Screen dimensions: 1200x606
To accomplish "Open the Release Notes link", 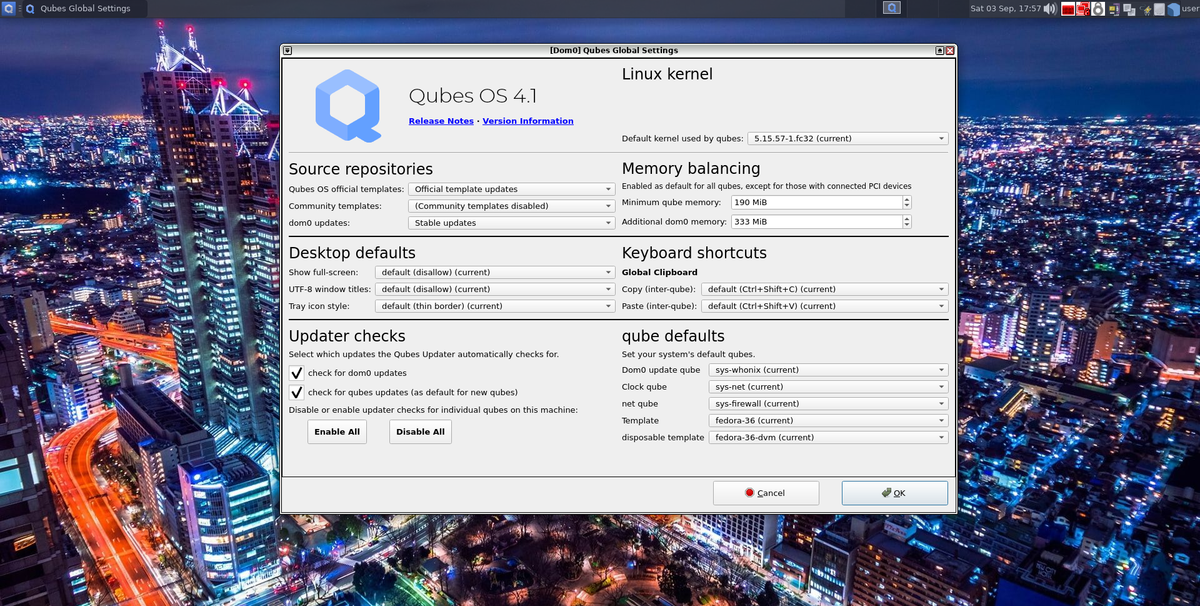I will click(x=440, y=121).
